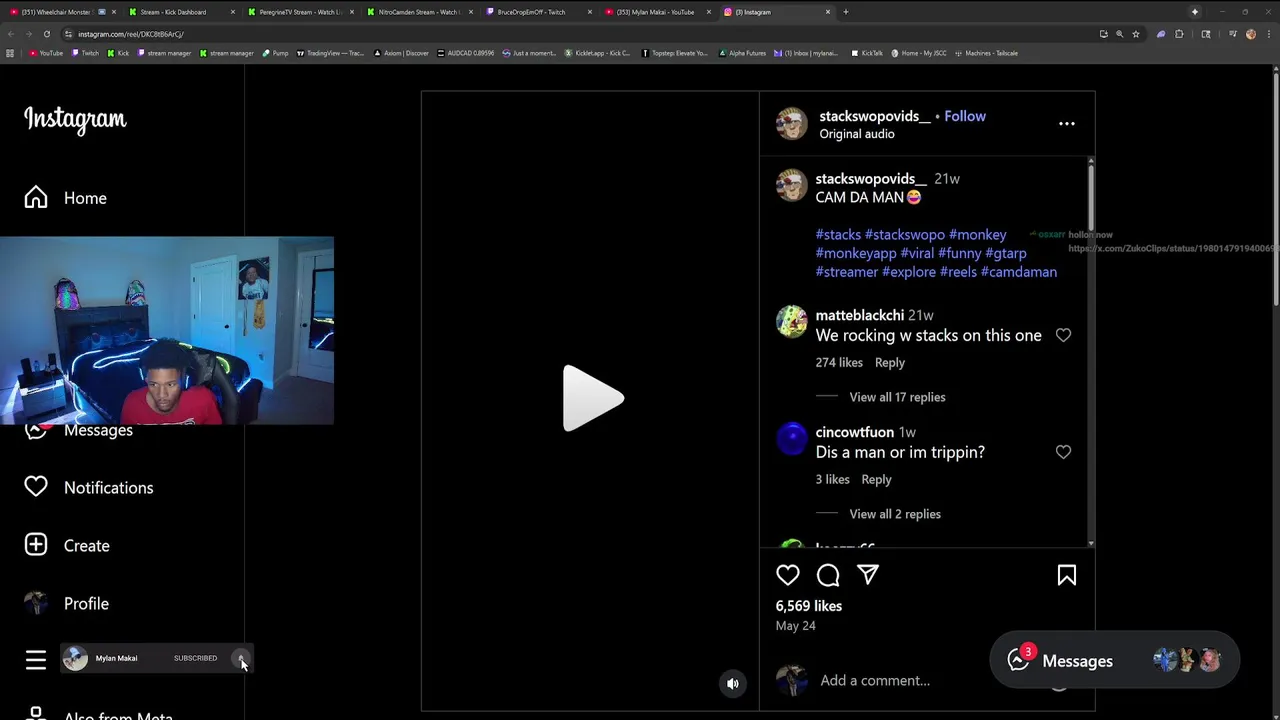Open the TradingView bookmark
This screenshot has height=720, width=1280.
[x=330, y=53]
